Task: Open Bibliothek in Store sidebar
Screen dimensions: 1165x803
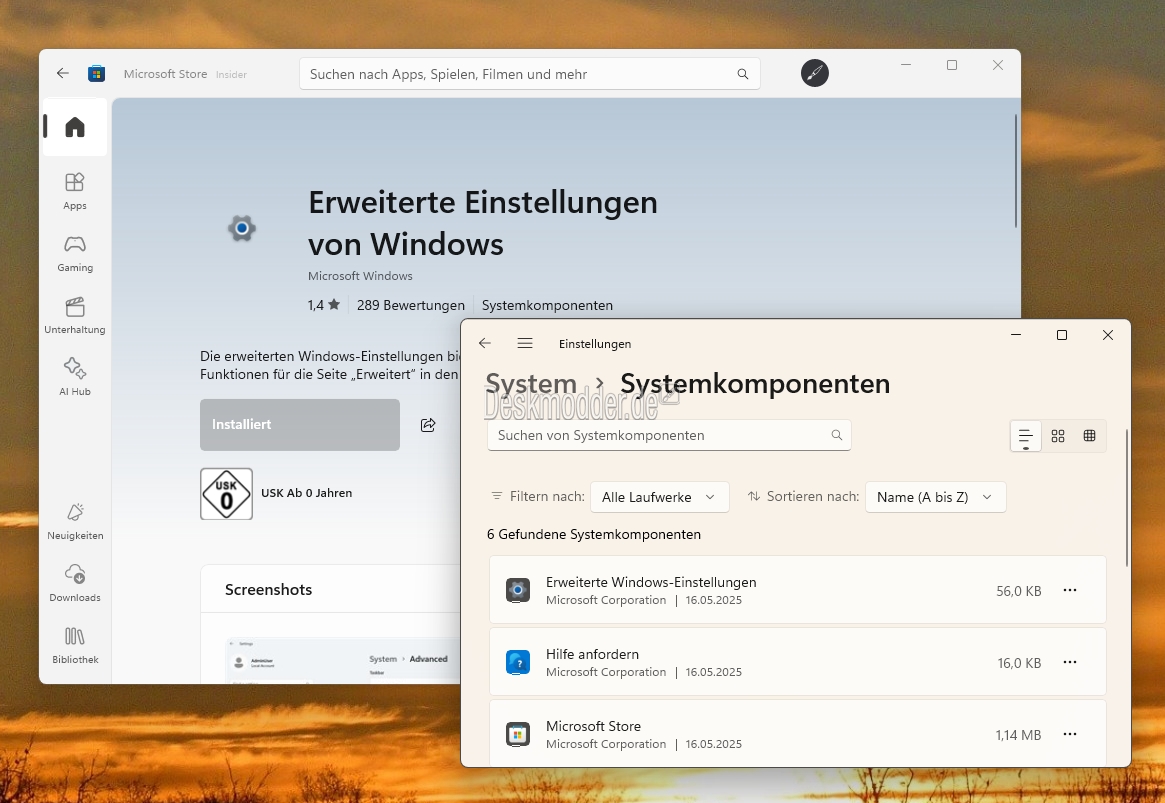Action: [x=75, y=646]
